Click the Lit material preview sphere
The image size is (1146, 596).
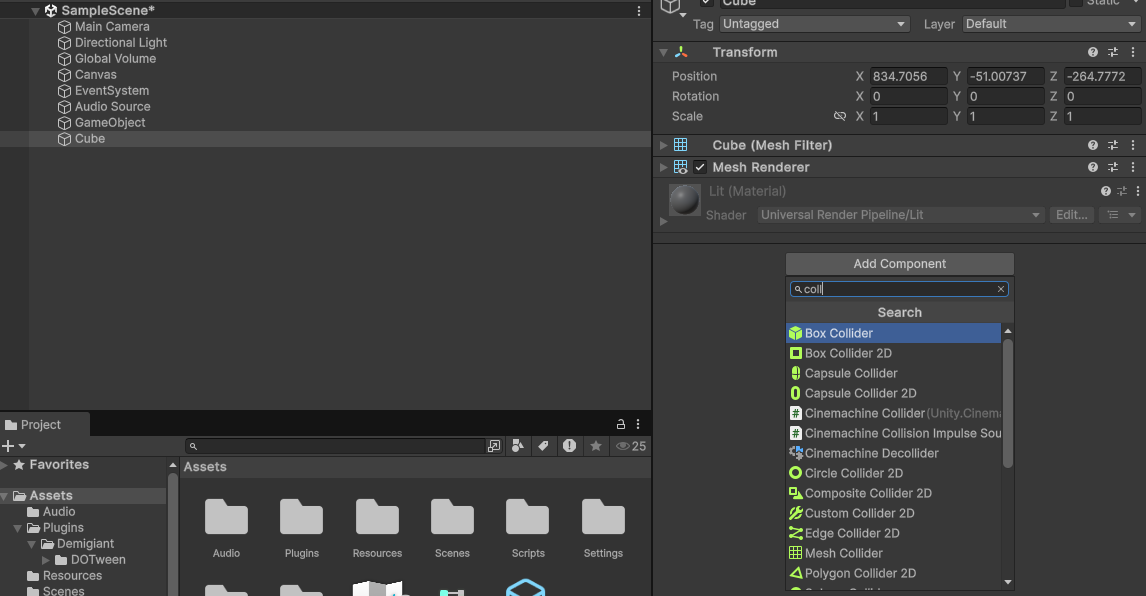684,199
